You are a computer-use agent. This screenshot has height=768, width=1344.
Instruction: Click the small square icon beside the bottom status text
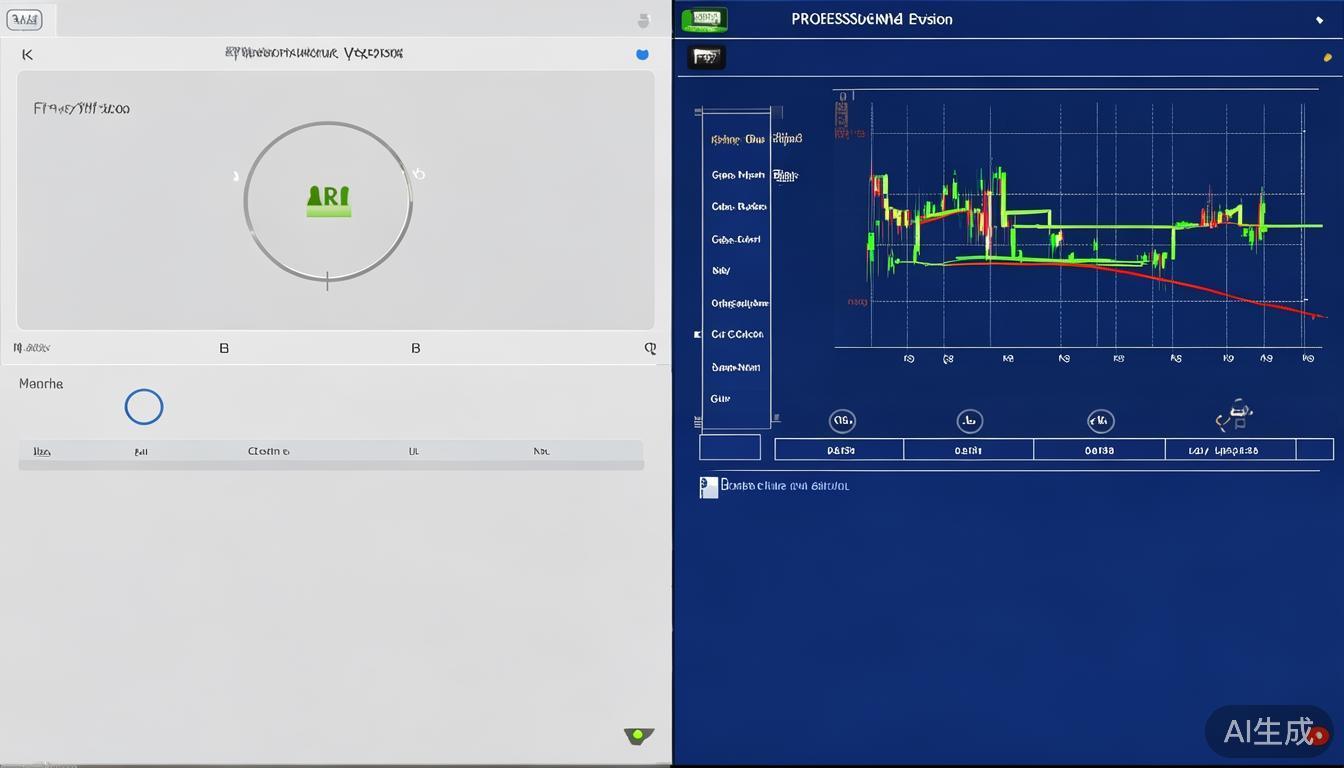pyautogui.click(x=708, y=487)
